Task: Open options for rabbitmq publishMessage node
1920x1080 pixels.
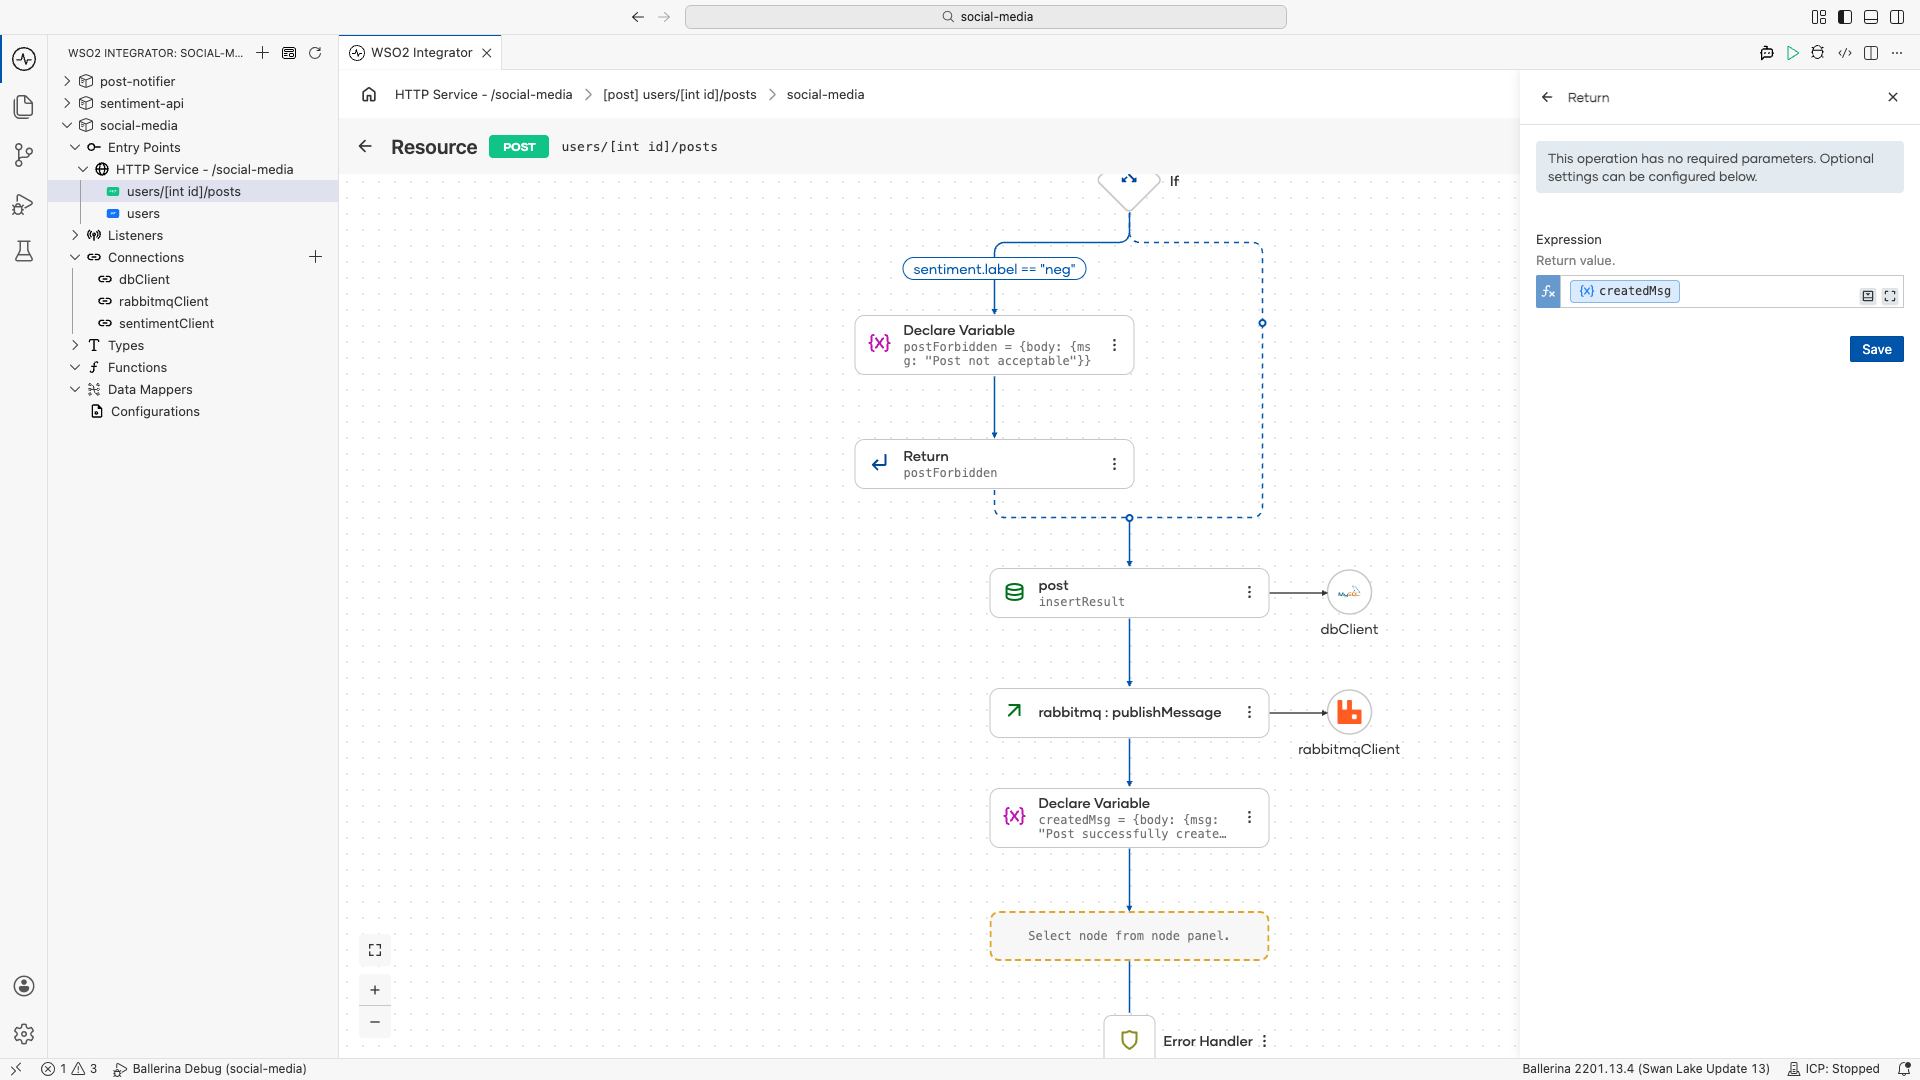Action: 1249,712
